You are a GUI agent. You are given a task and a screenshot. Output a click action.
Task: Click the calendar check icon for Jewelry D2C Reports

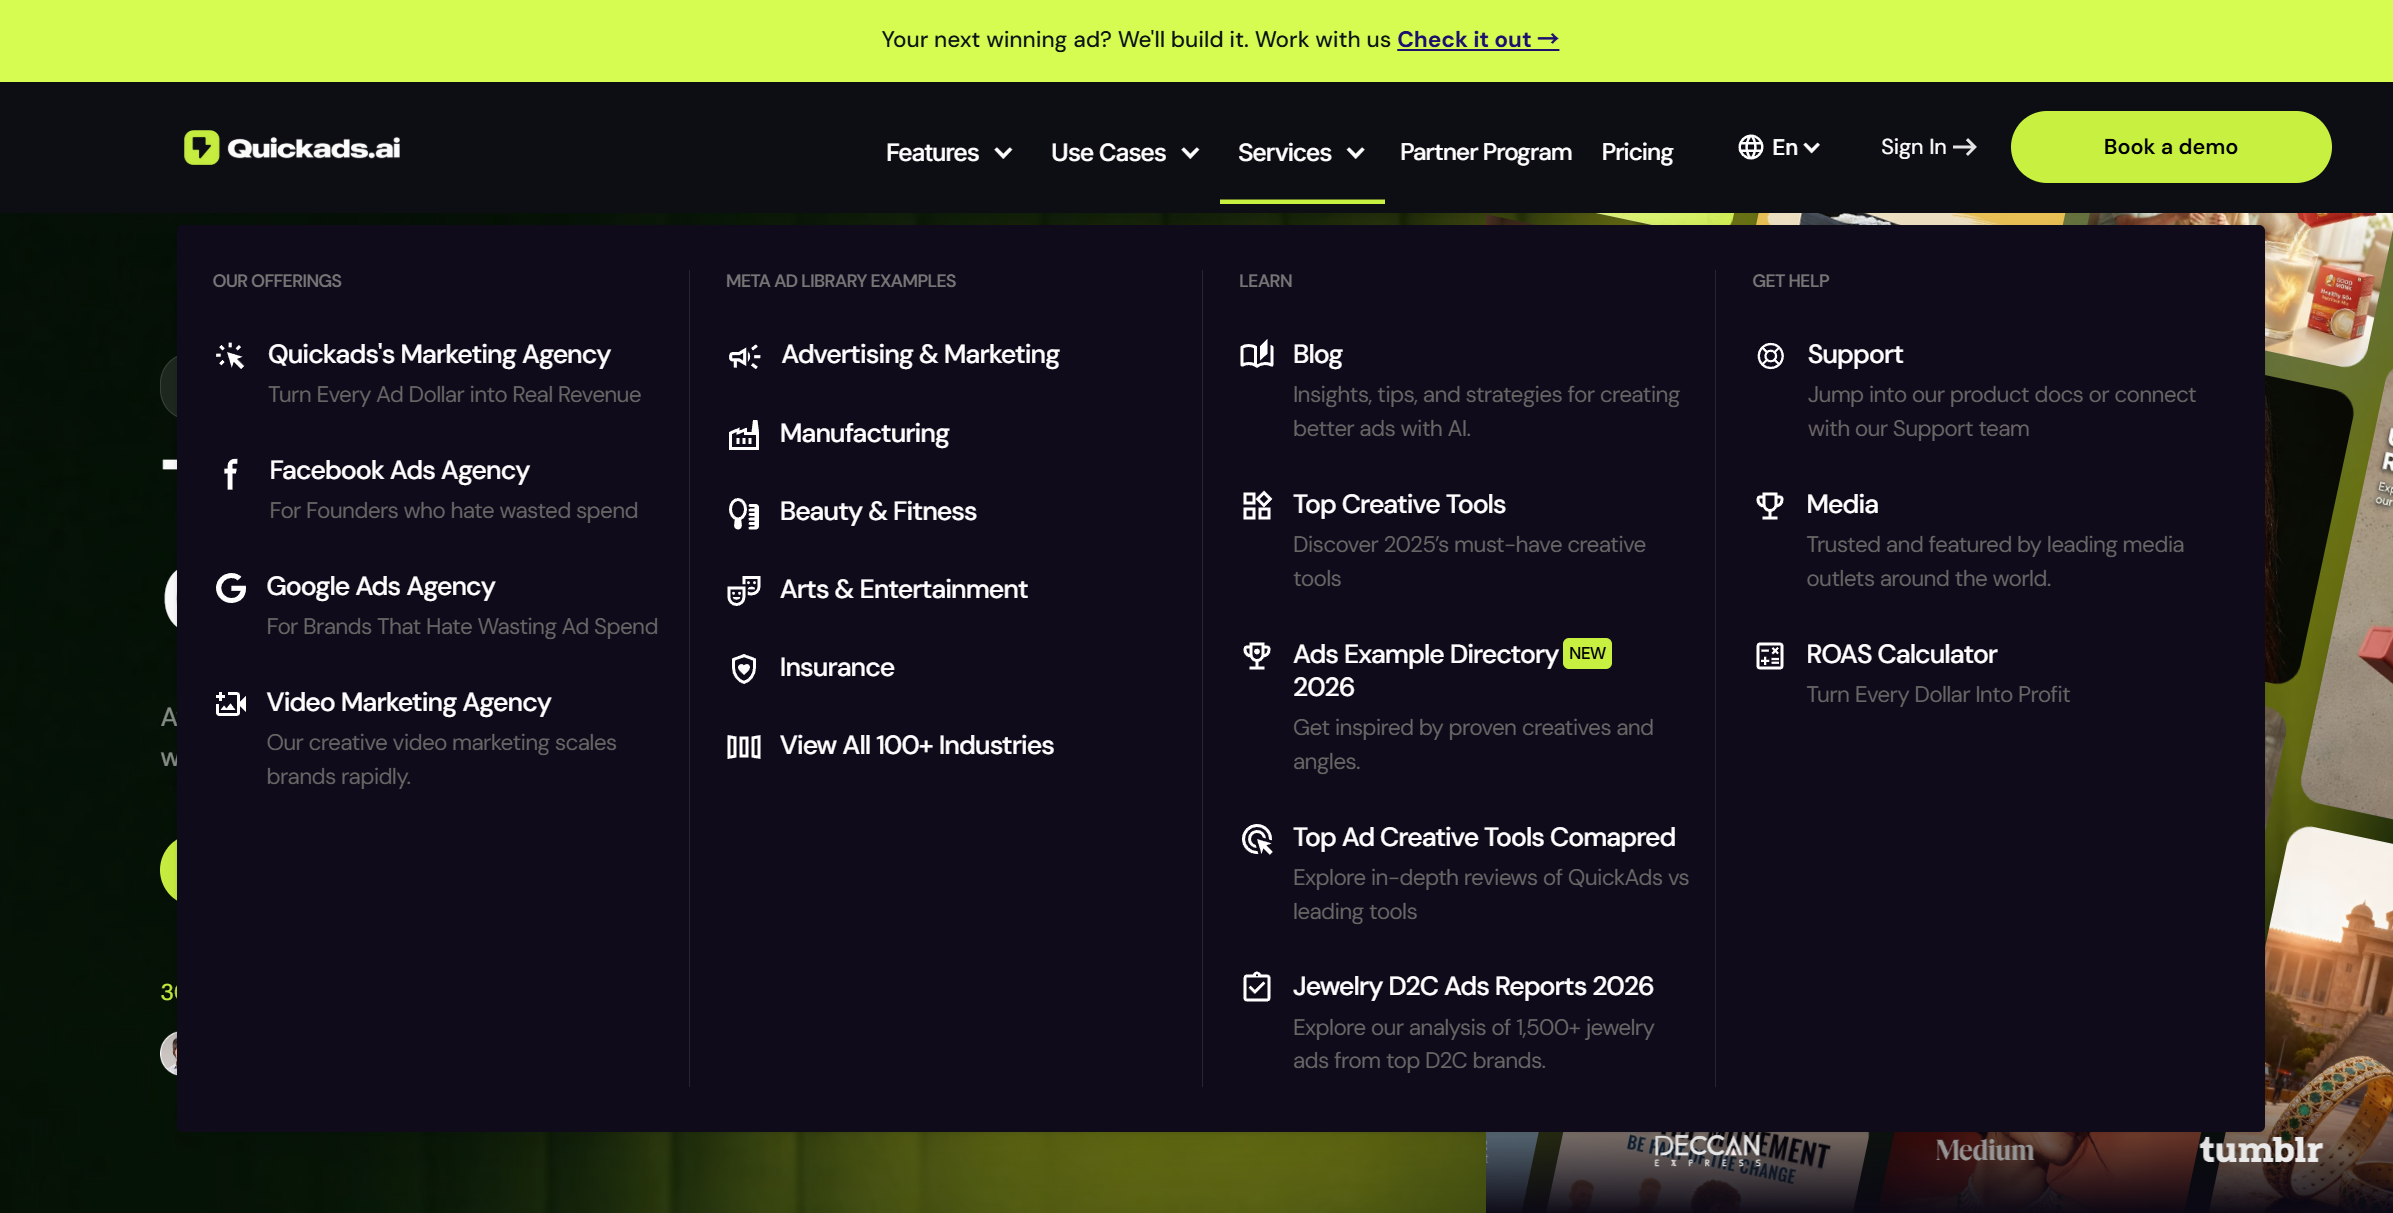[x=1257, y=987]
